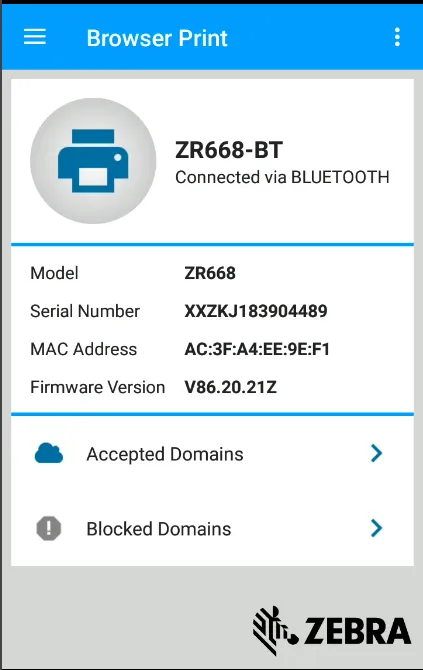Tap the blue printer icon
423x670 pixels.
click(93, 161)
